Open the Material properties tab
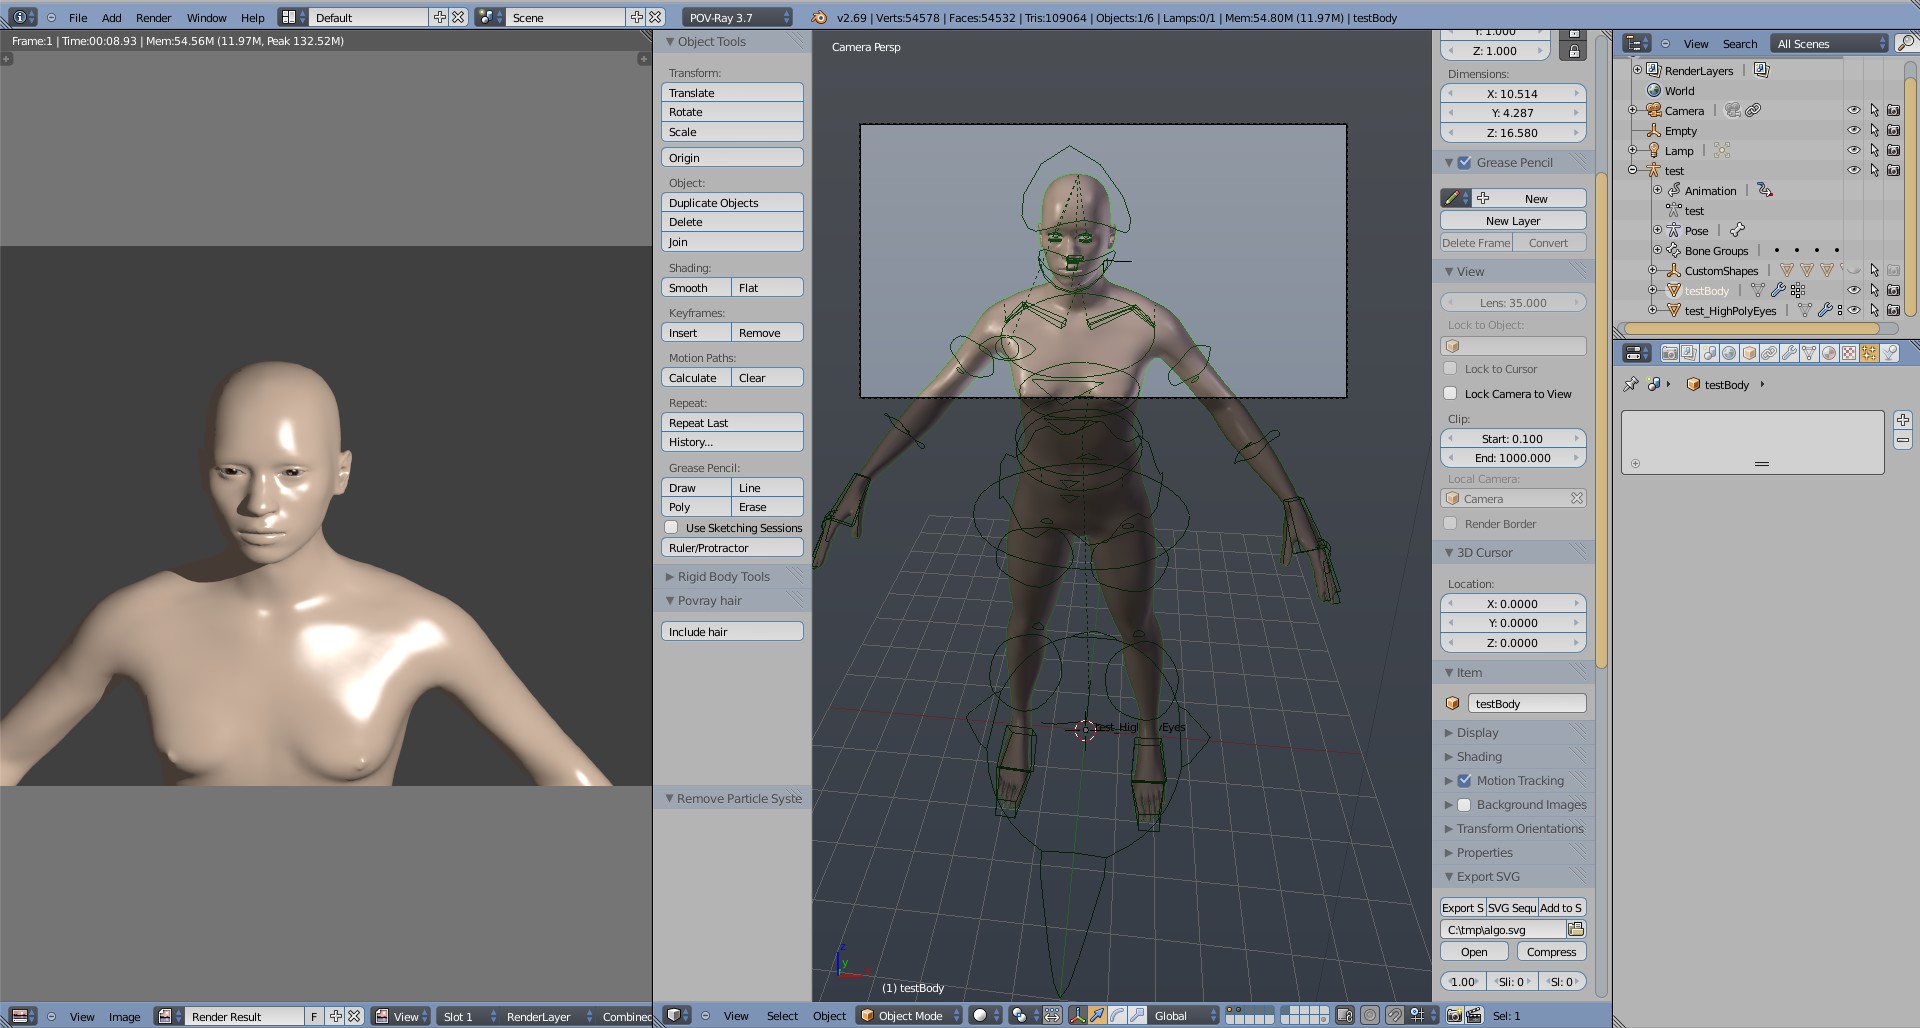Image resolution: width=1920 pixels, height=1028 pixels. click(x=1829, y=353)
